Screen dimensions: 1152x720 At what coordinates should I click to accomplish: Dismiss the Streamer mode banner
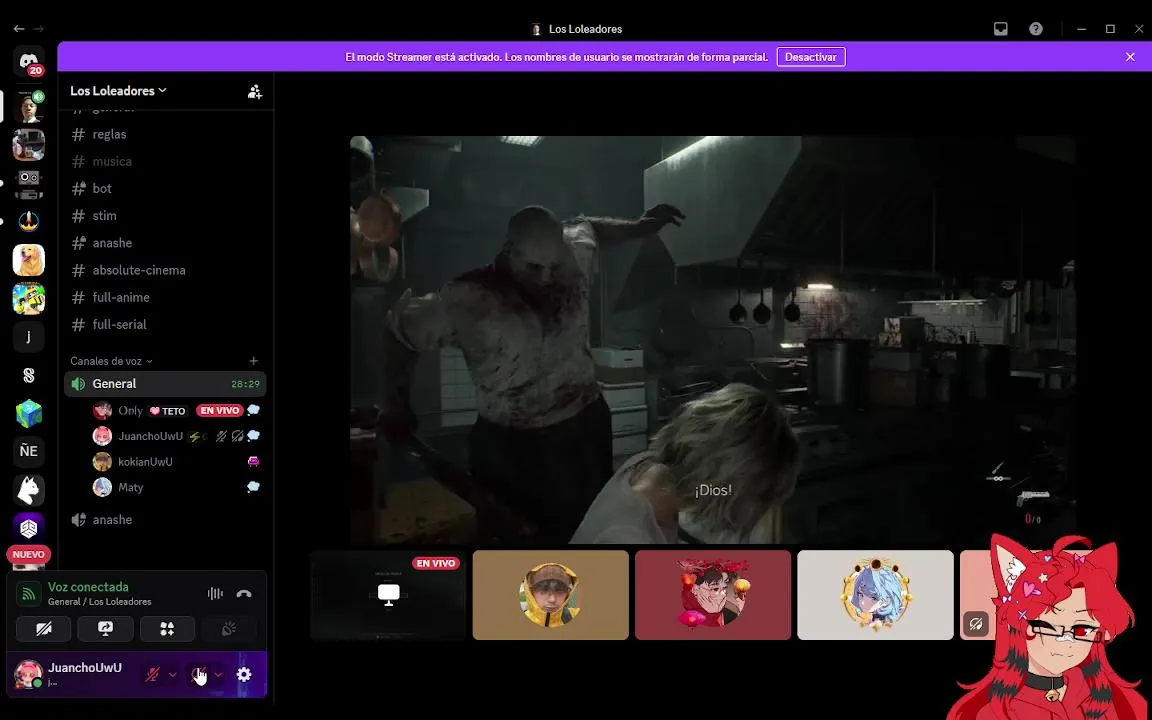click(1130, 57)
